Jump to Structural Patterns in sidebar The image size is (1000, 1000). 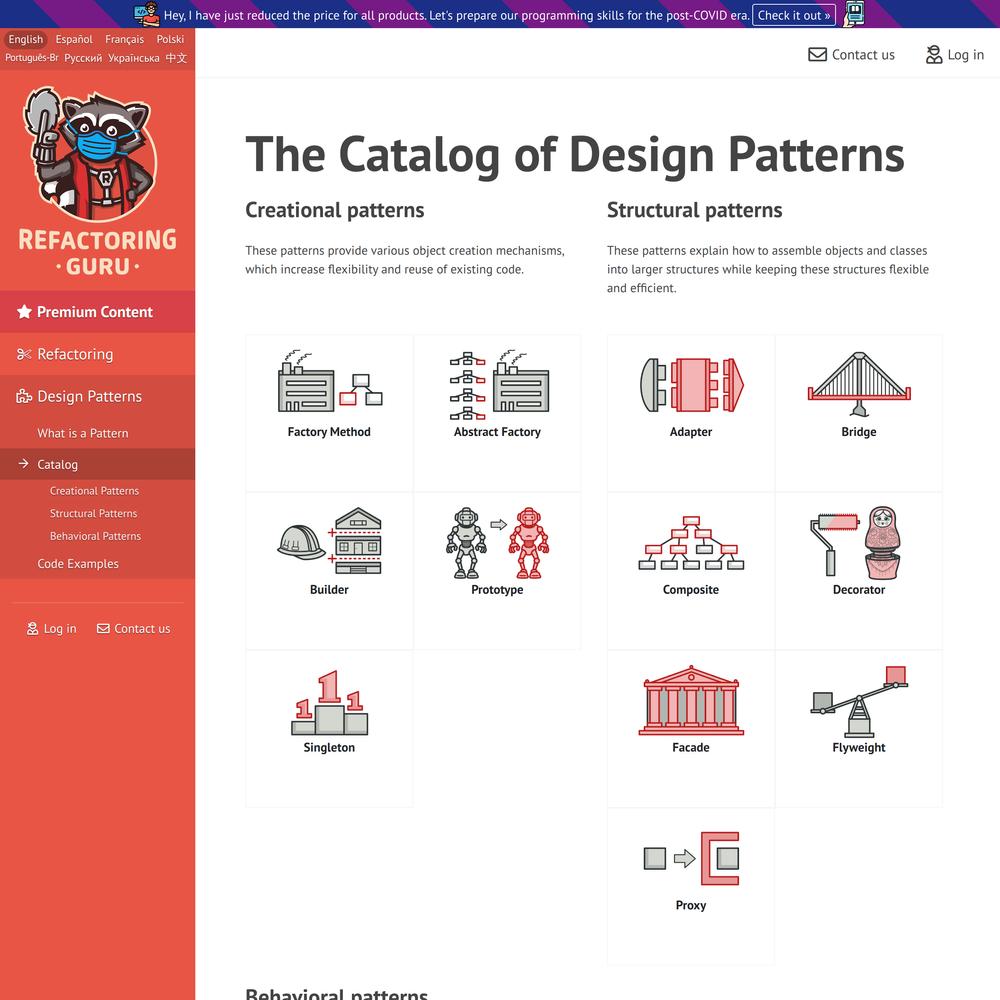(x=94, y=513)
